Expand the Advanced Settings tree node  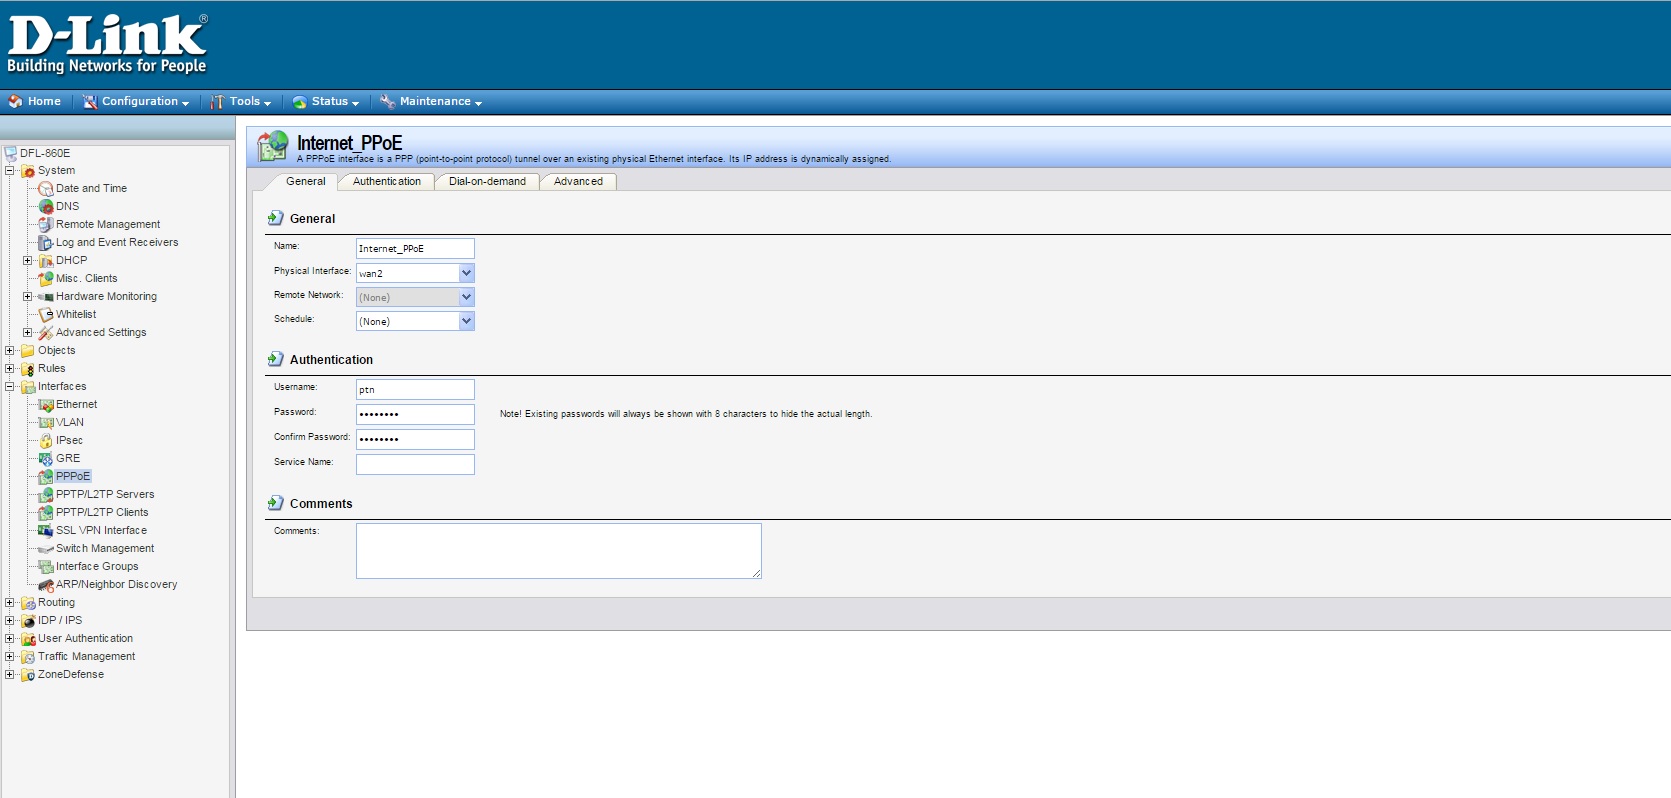[28, 333]
